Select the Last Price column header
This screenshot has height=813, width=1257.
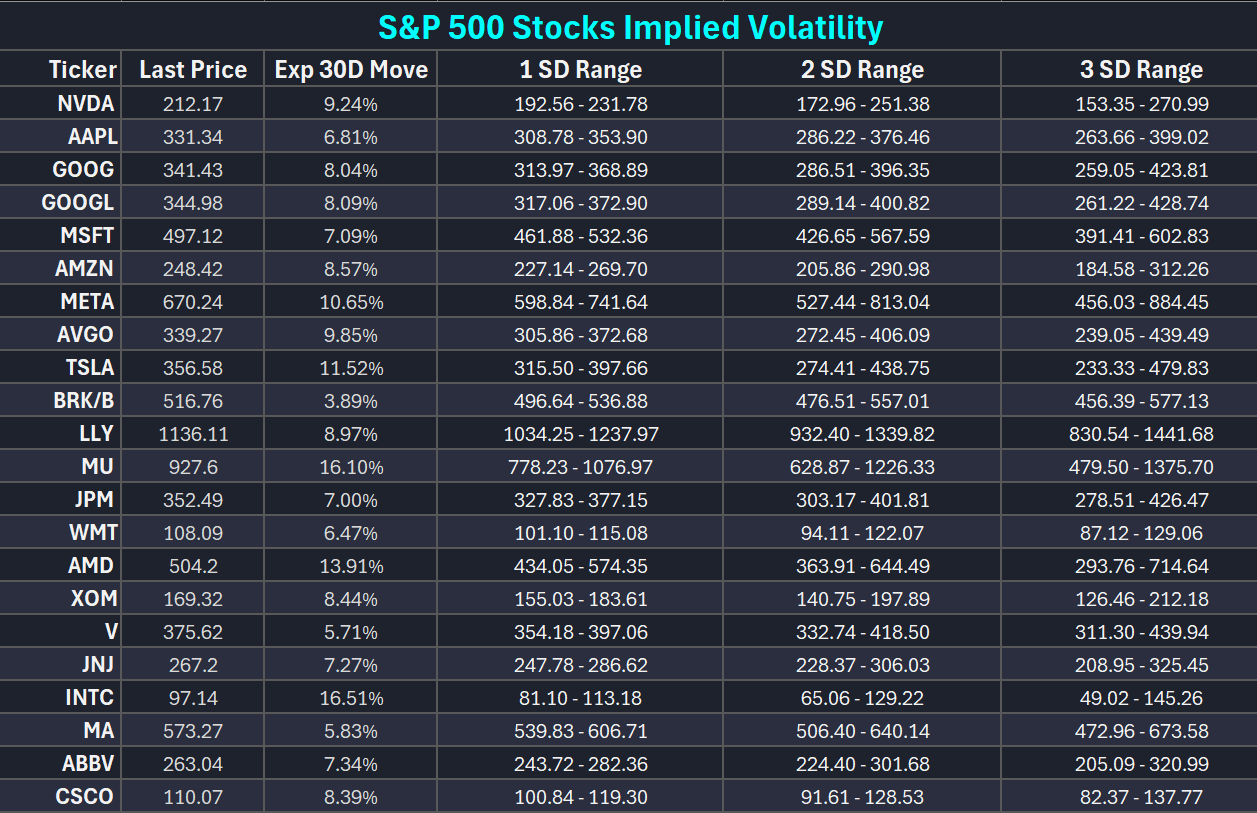pos(193,70)
